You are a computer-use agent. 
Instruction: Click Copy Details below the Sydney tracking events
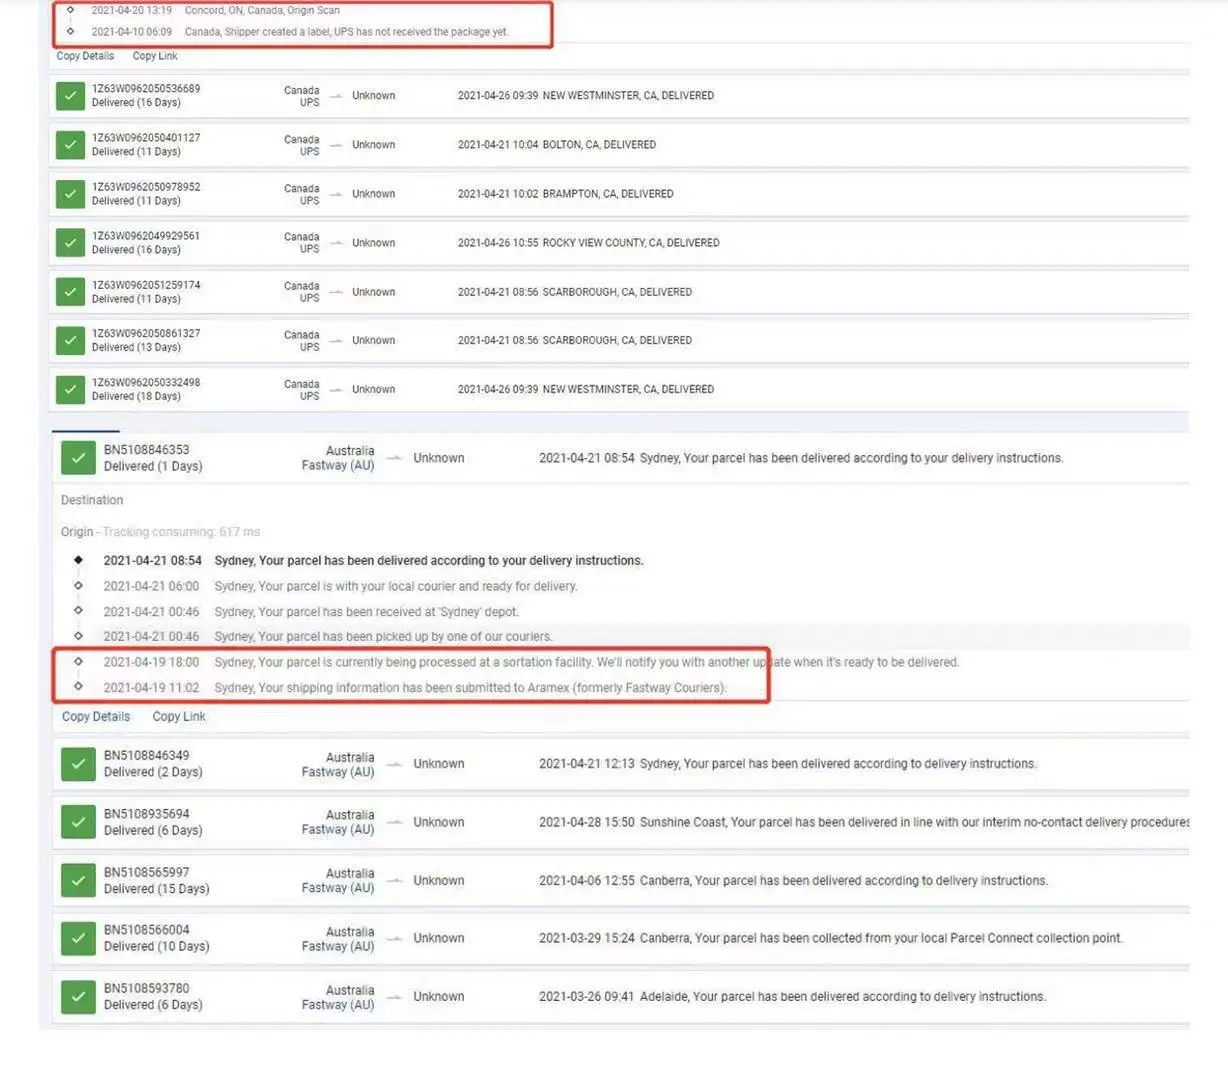click(x=96, y=716)
